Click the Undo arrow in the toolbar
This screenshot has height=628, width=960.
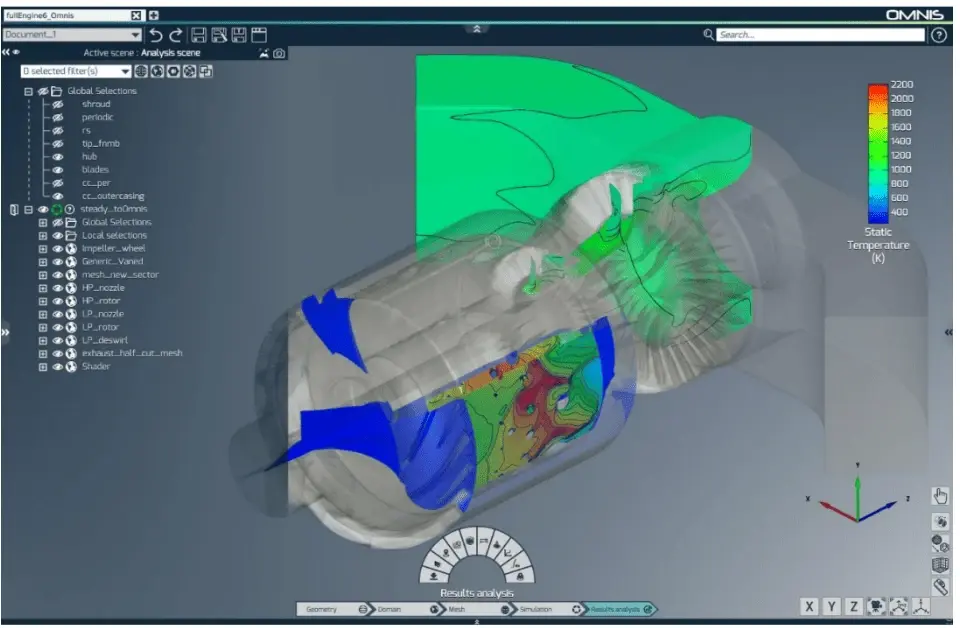156,35
